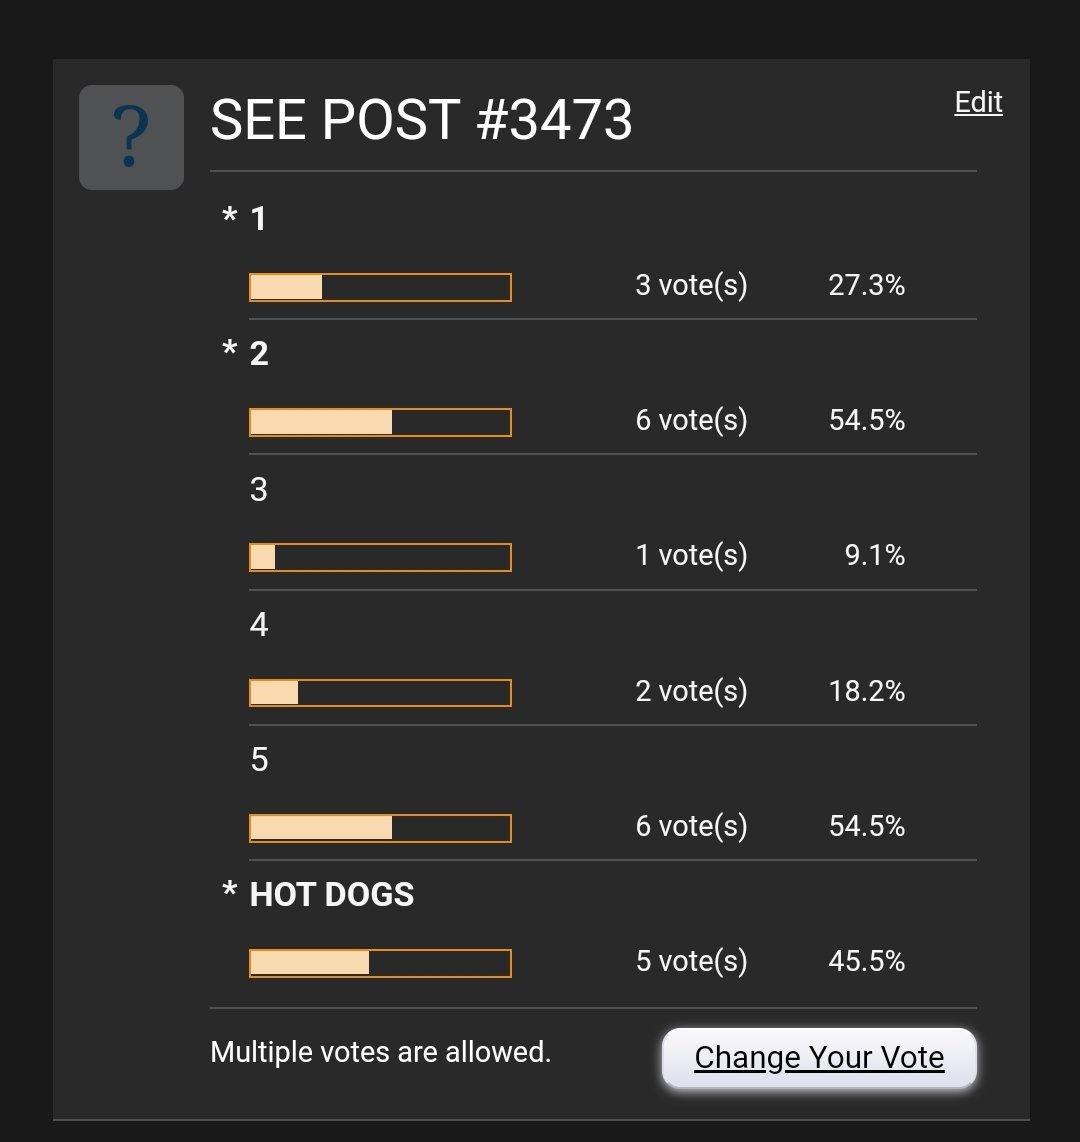This screenshot has width=1080, height=1142.
Task: Click the asterisk beside option 2
Action: [229, 349]
